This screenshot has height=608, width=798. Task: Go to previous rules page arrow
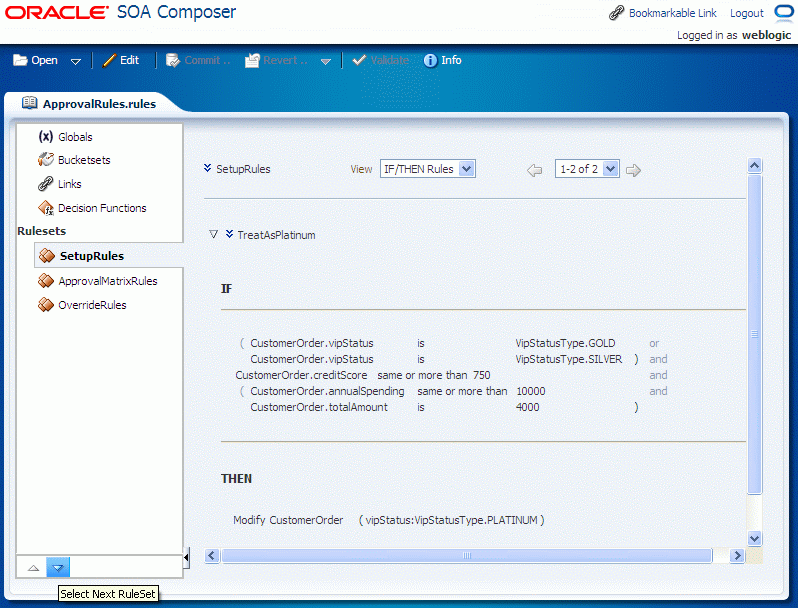[x=534, y=170]
